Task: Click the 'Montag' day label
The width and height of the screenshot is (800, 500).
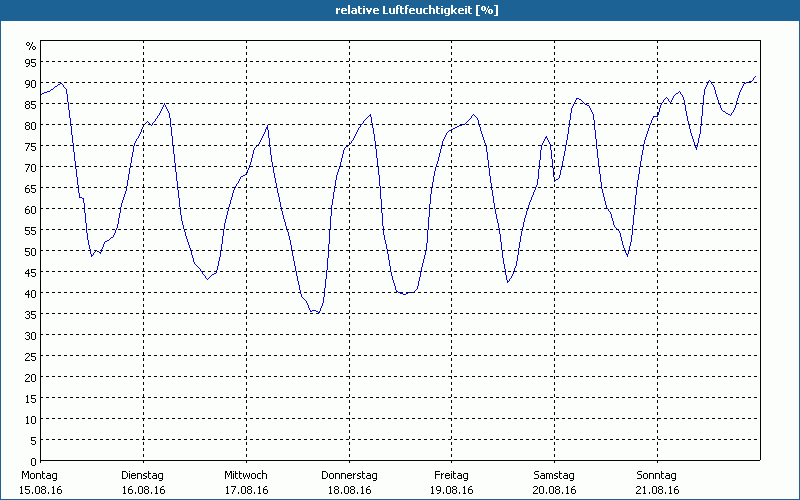Action: pos(39,475)
